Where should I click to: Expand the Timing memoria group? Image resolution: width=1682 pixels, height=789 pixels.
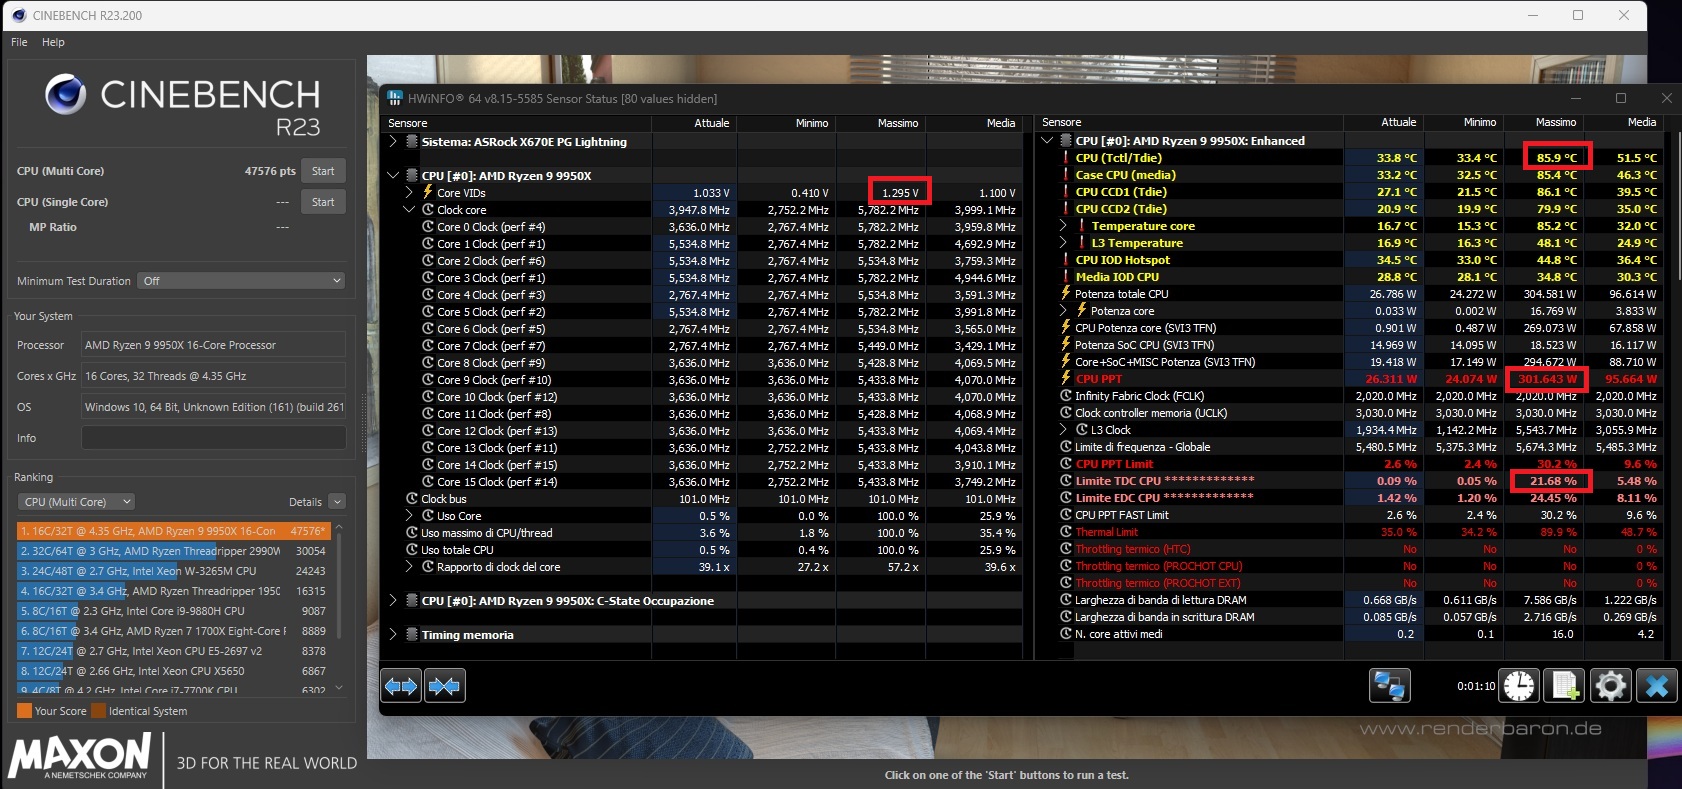393,634
